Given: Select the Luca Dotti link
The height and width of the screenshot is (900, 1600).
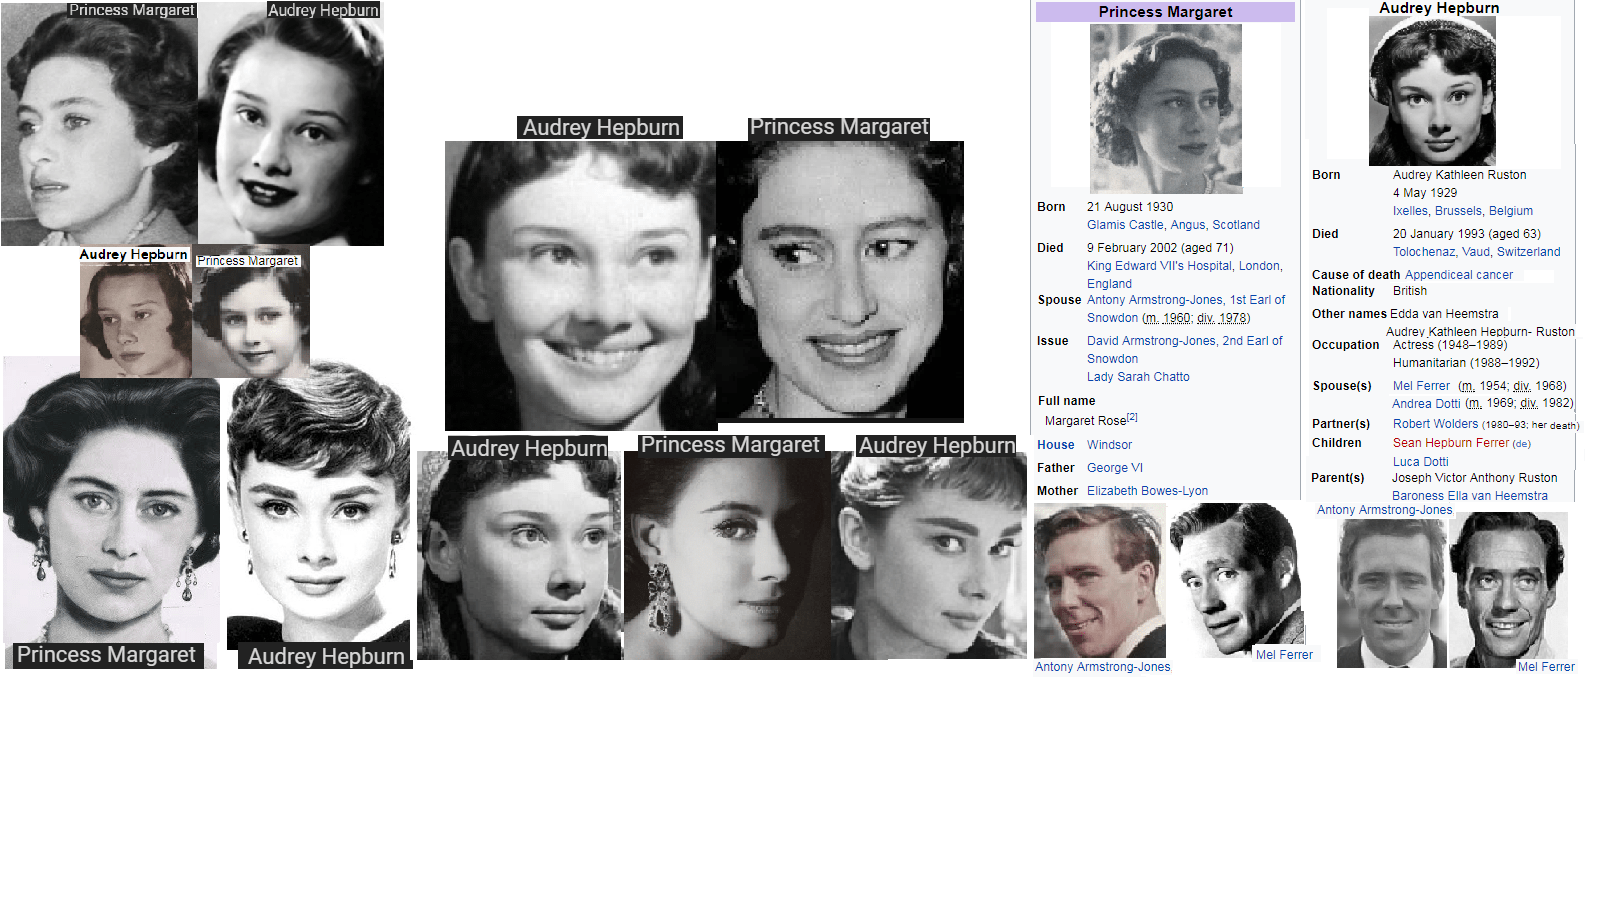Looking at the screenshot, I should [x=1420, y=462].
